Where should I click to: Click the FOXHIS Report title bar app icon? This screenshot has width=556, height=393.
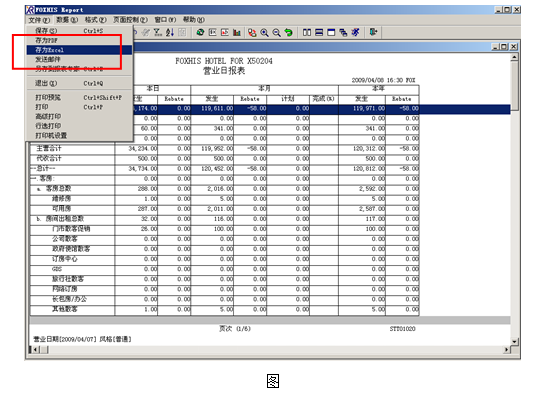(x=30, y=10)
